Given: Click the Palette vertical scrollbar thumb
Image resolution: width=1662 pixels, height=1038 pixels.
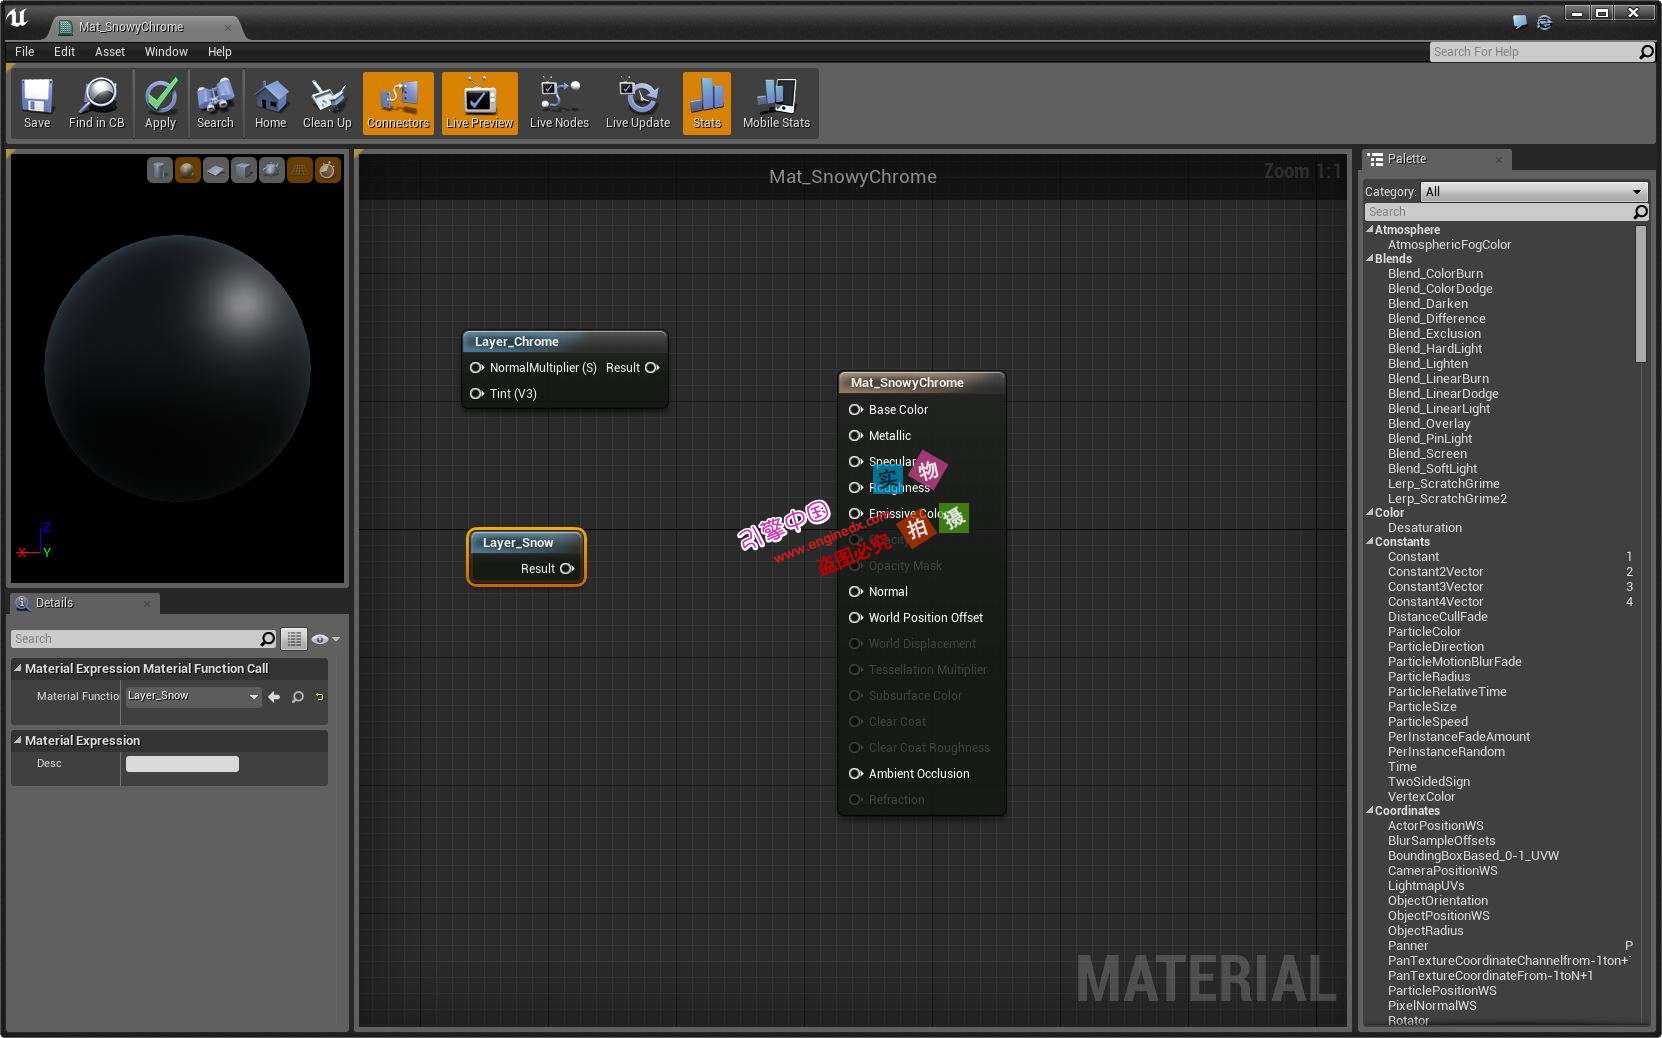Looking at the screenshot, I should pyautogui.click(x=1641, y=293).
